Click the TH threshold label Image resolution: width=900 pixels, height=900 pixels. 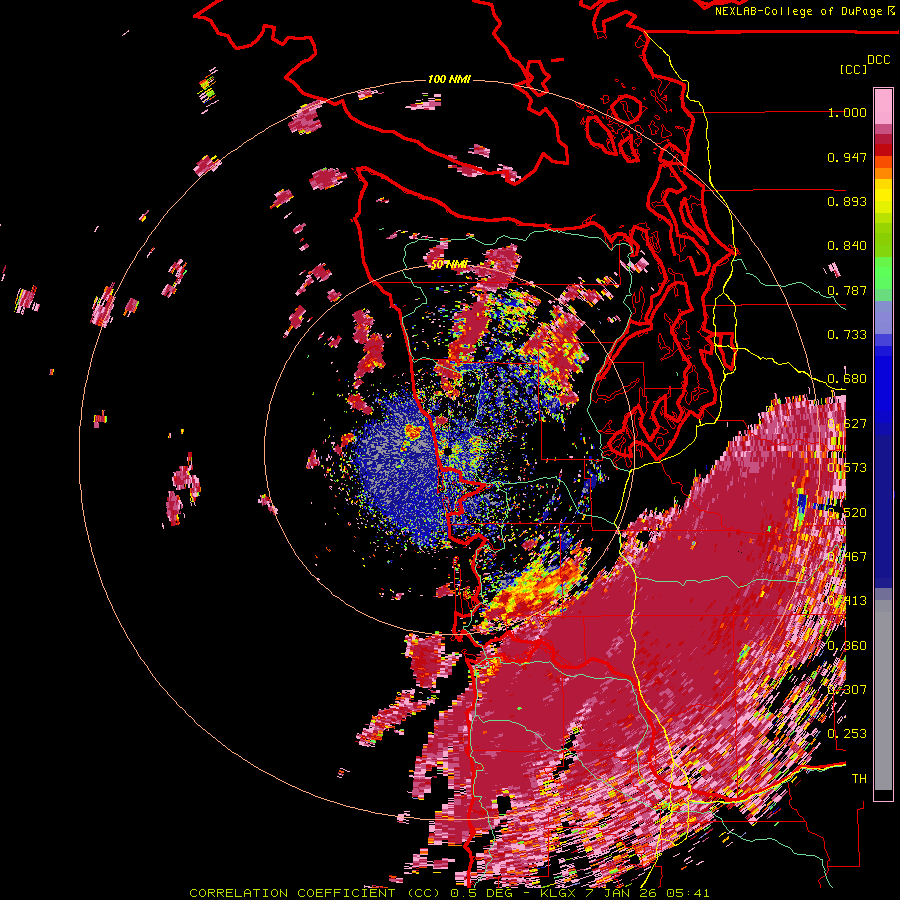(859, 779)
